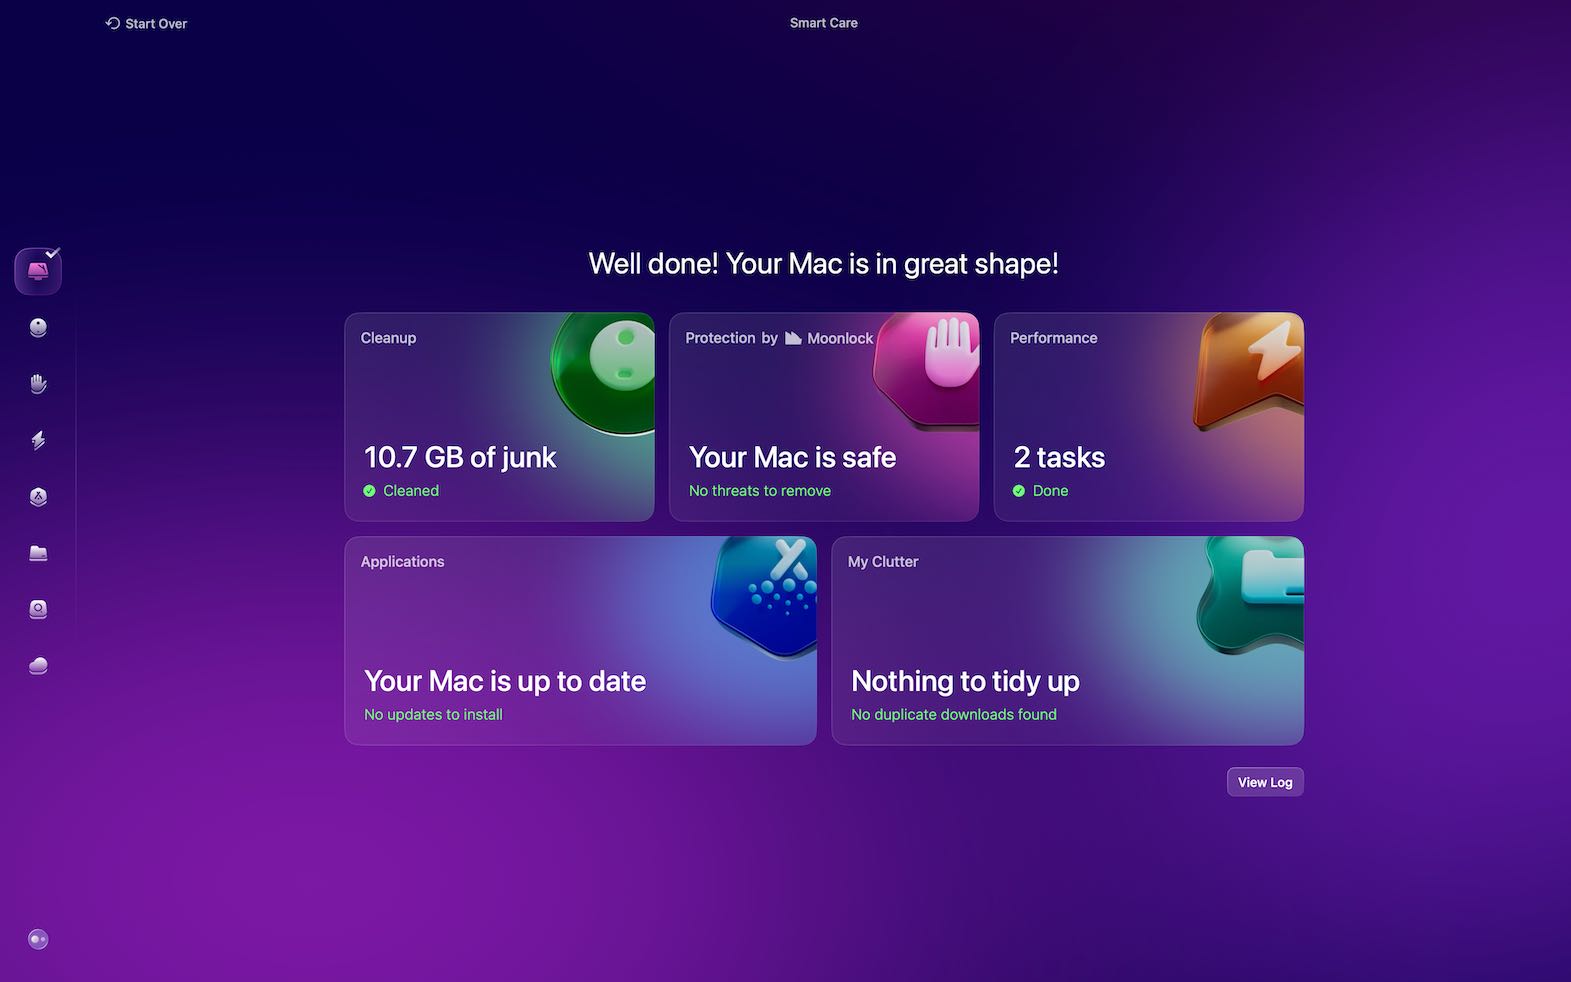Click the 'No duplicate downloads found' text

[953, 715]
